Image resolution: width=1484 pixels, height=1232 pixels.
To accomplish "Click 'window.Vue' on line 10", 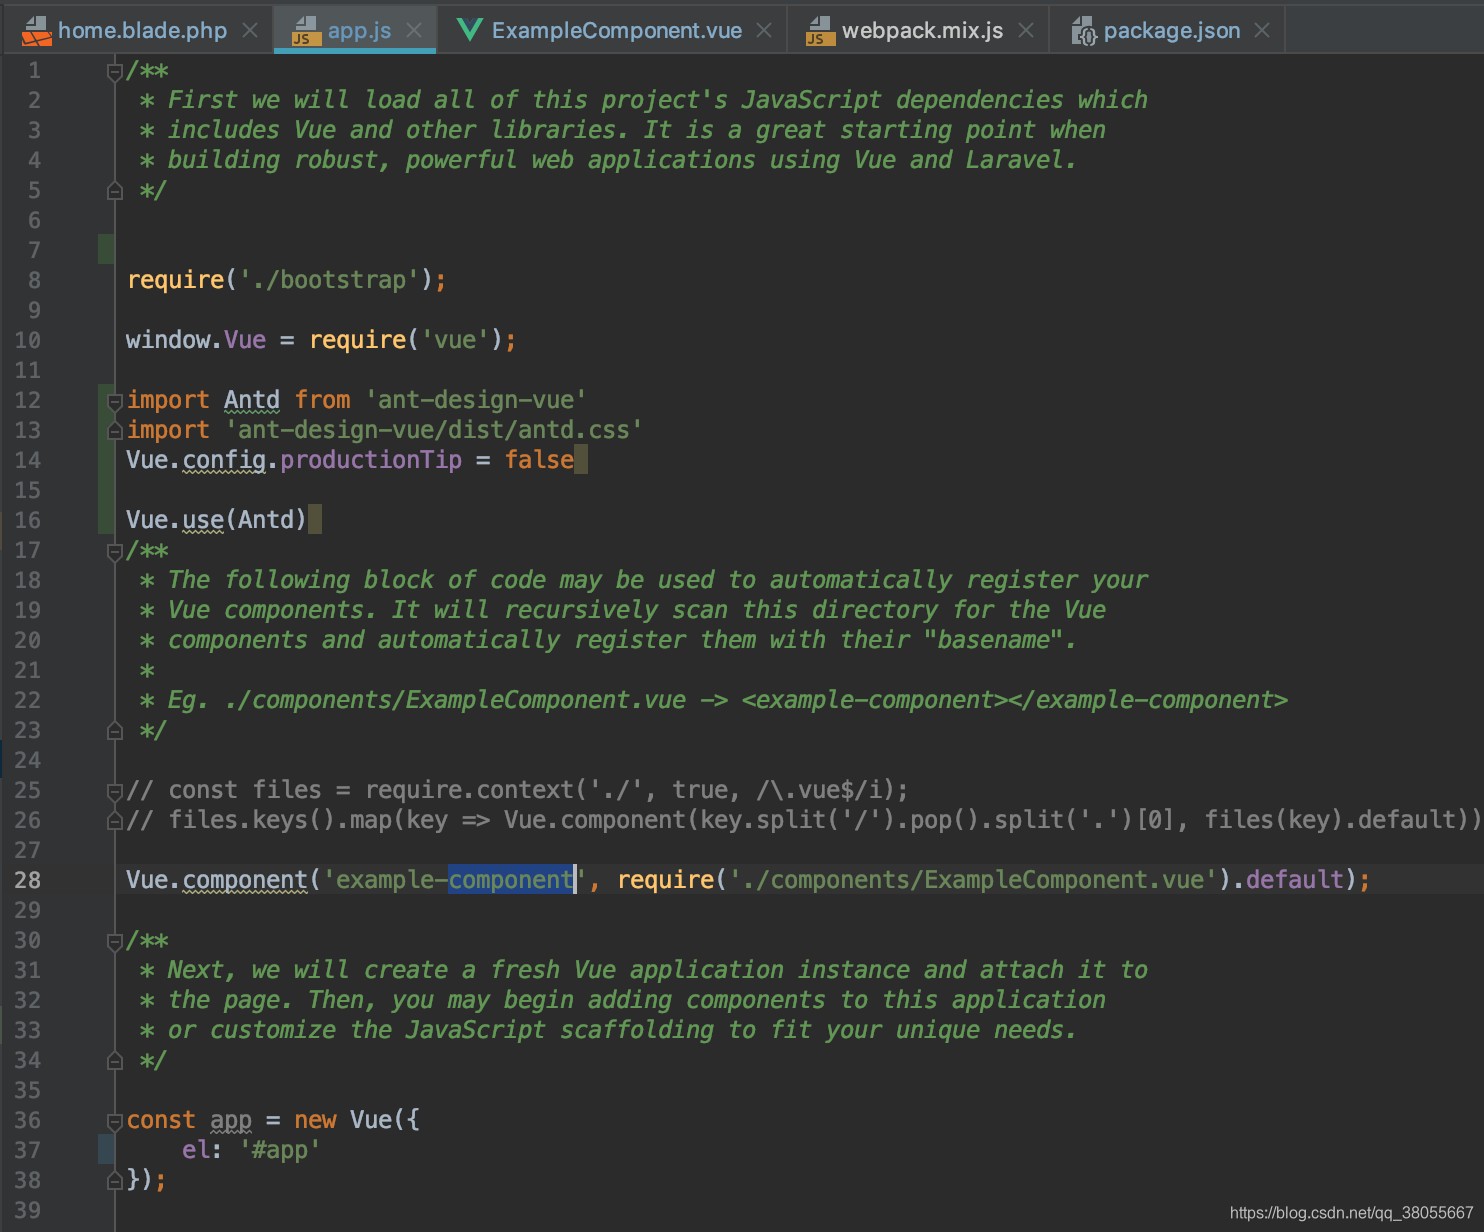I will (196, 340).
